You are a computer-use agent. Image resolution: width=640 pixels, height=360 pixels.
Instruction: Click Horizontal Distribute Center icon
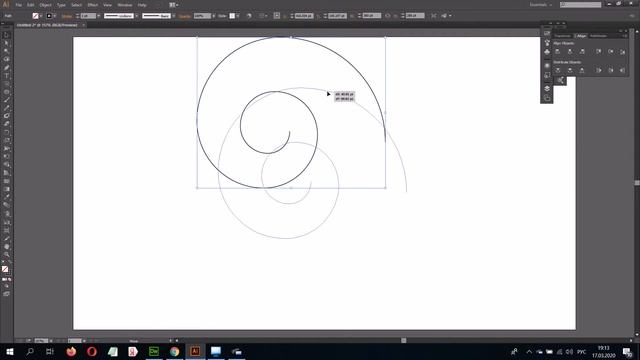[611, 70]
